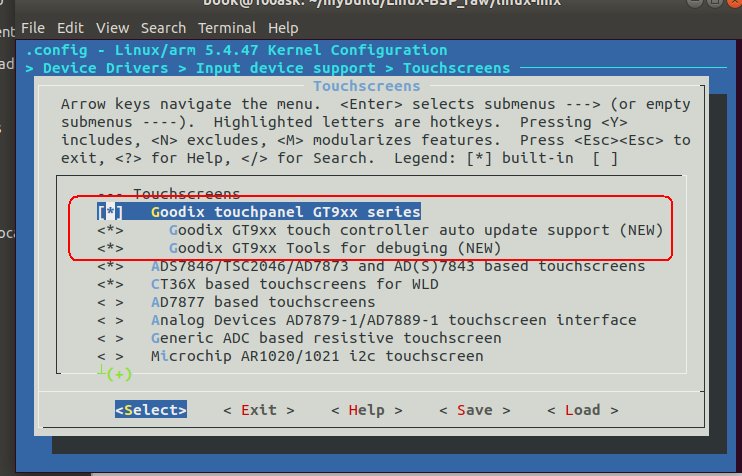Open the File menu
The height and width of the screenshot is (476, 742).
(x=33, y=28)
